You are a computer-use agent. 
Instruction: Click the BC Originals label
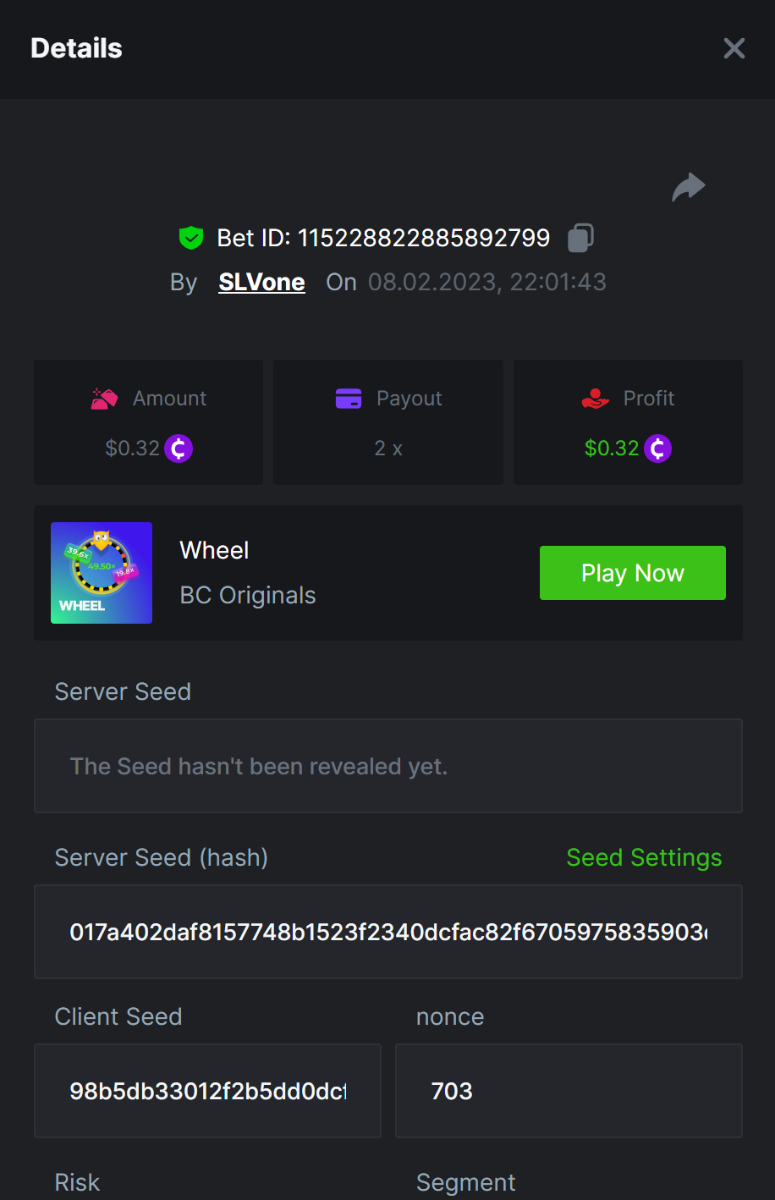(x=248, y=595)
